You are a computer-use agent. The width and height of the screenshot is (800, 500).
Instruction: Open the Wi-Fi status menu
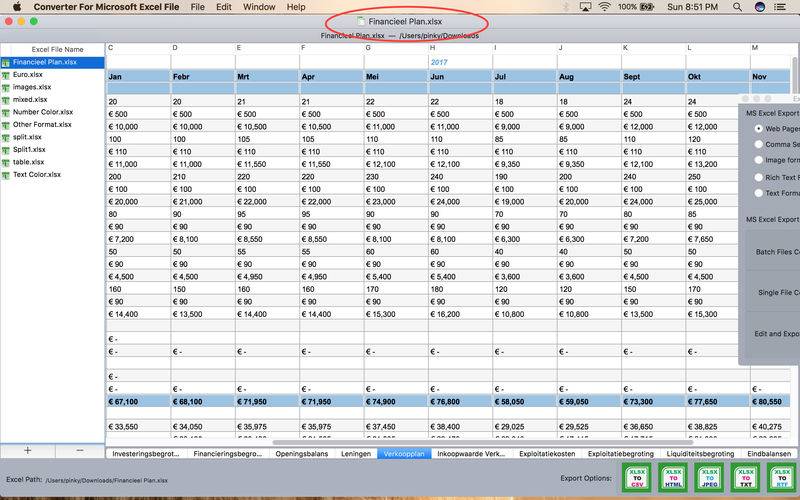605,7
